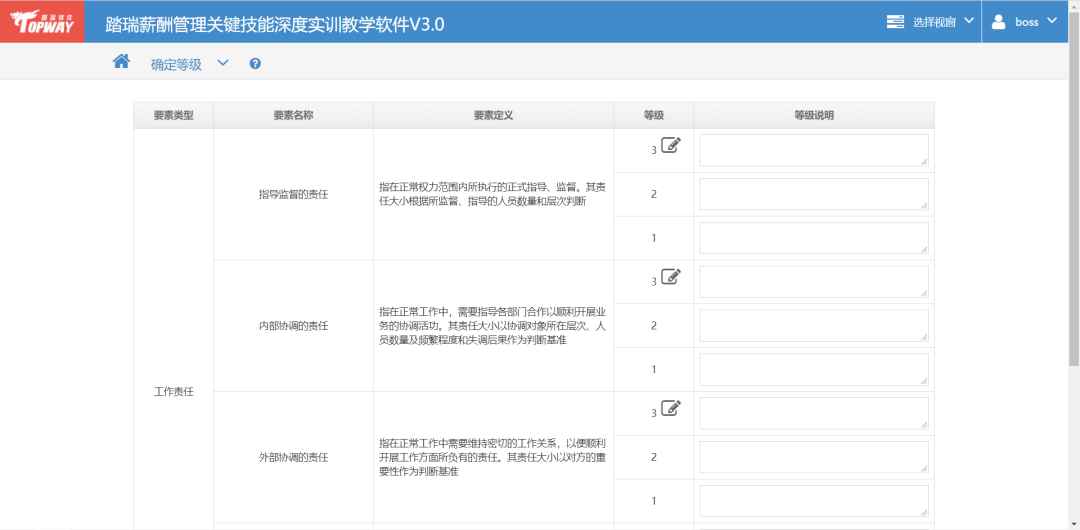Focus level 3 description box for 指导监督的责任

pos(813,150)
